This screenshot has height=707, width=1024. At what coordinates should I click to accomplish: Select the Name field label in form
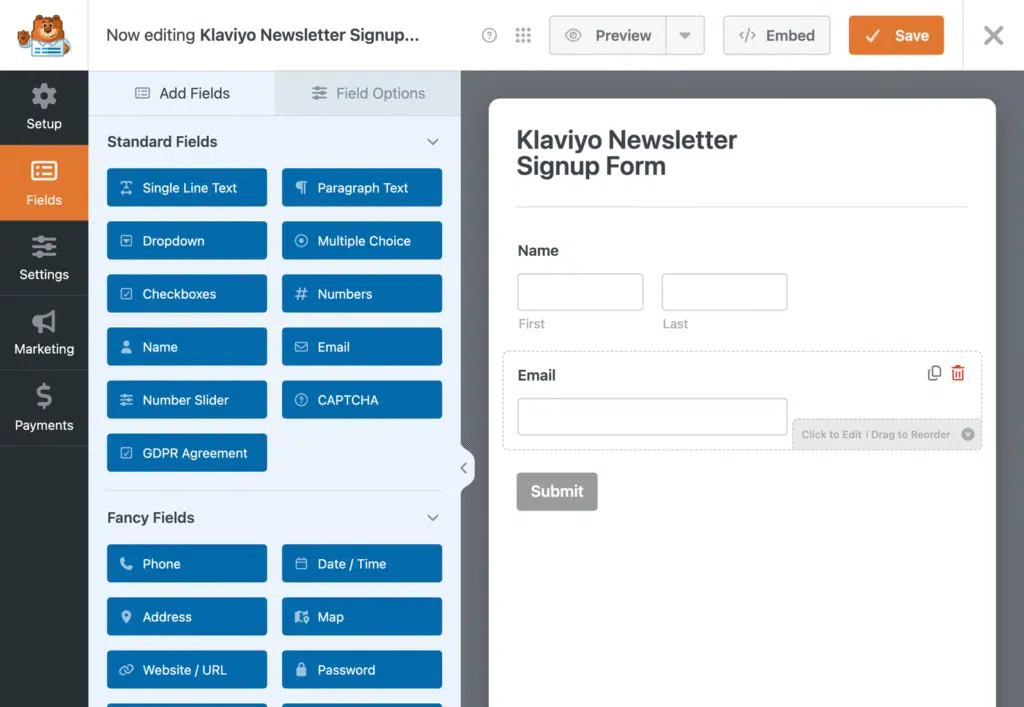coord(538,251)
